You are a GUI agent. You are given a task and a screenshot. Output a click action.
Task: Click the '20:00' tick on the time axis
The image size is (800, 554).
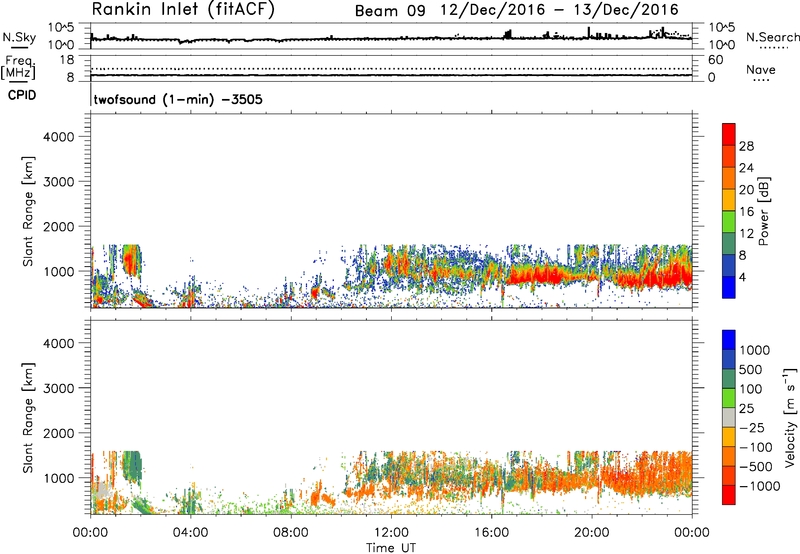pos(592,533)
